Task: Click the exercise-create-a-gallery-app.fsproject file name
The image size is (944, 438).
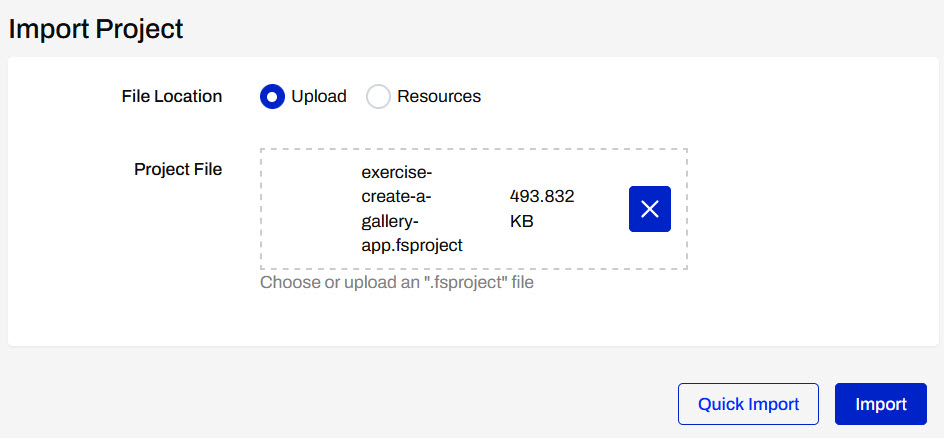Action: tap(412, 209)
